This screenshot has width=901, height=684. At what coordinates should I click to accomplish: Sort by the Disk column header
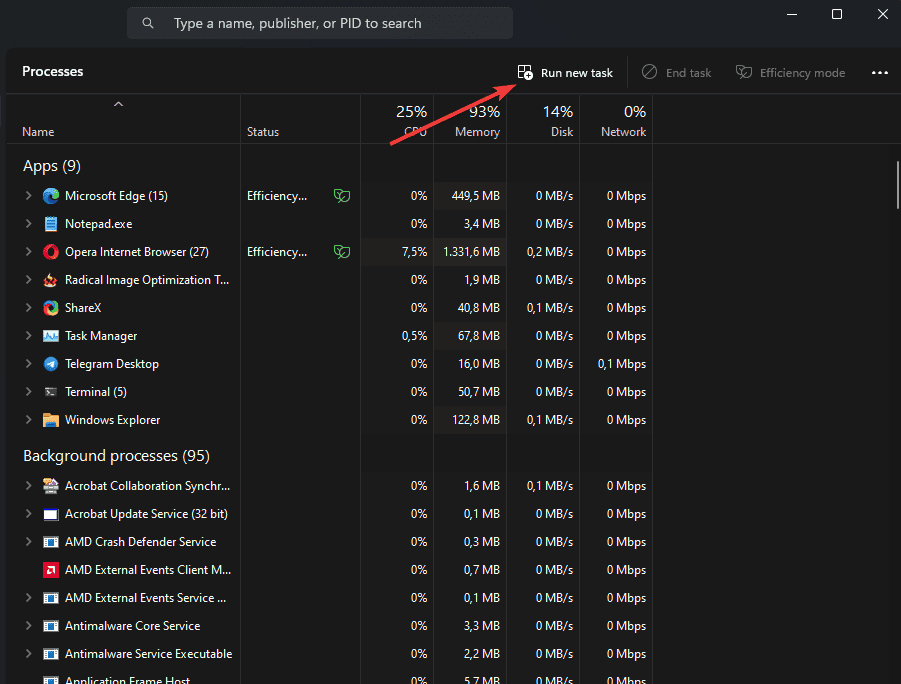[x=543, y=120]
